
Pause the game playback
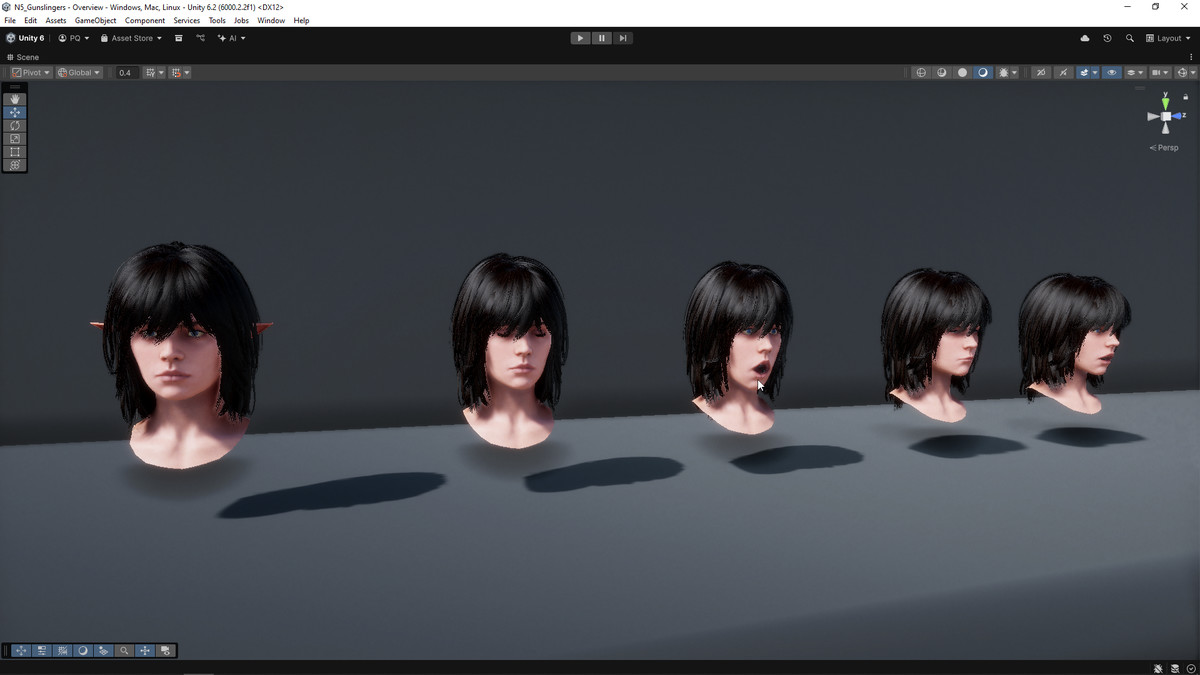[x=601, y=38]
